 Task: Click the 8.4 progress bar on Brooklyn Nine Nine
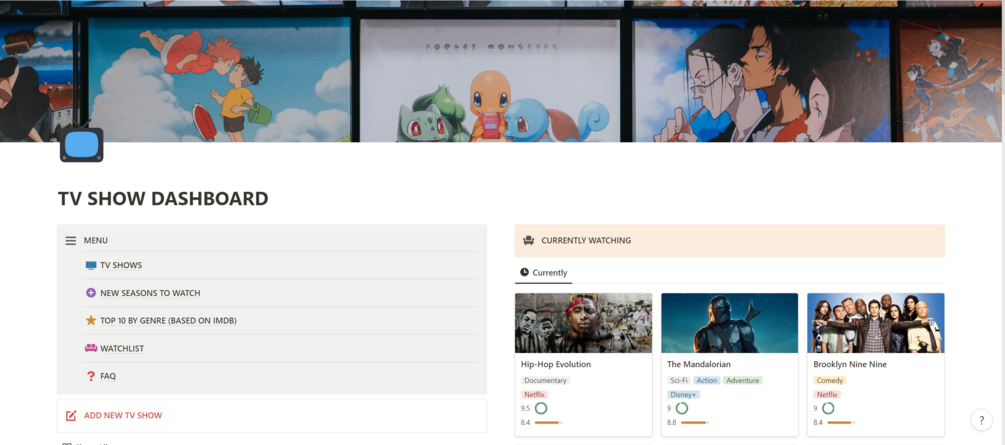tap(841, 423)
